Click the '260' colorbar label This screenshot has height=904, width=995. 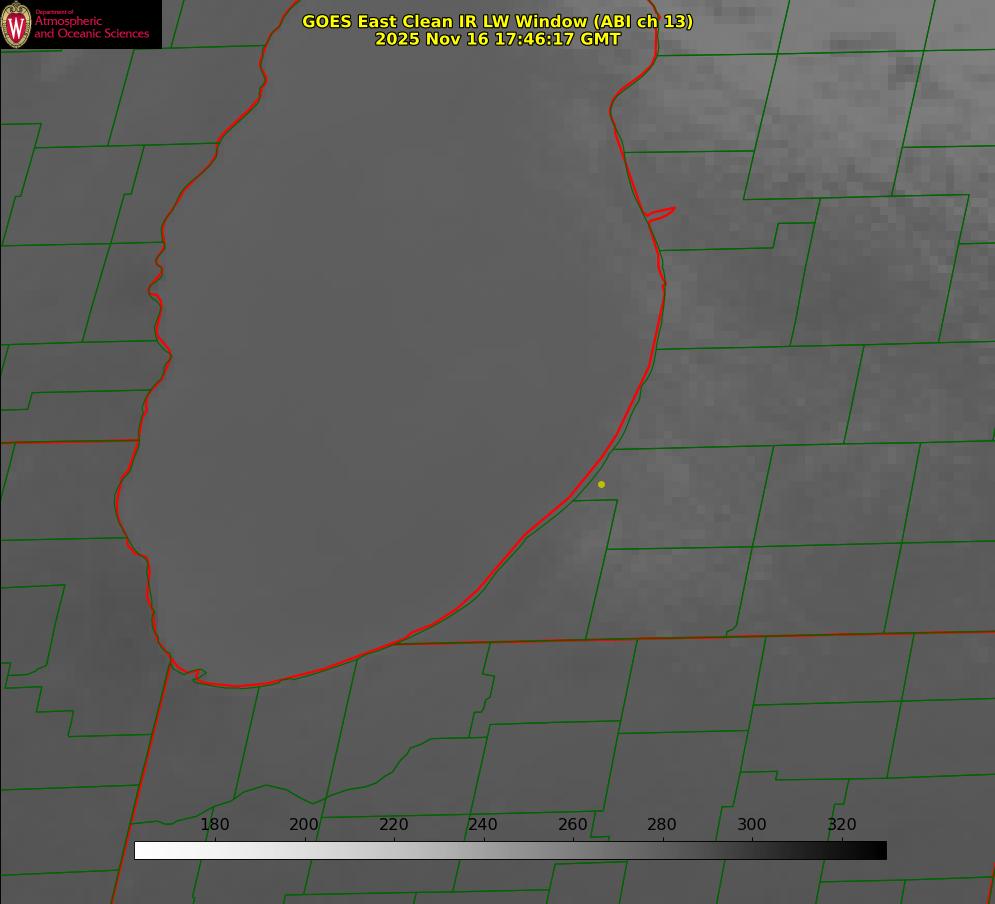(572, 824)
